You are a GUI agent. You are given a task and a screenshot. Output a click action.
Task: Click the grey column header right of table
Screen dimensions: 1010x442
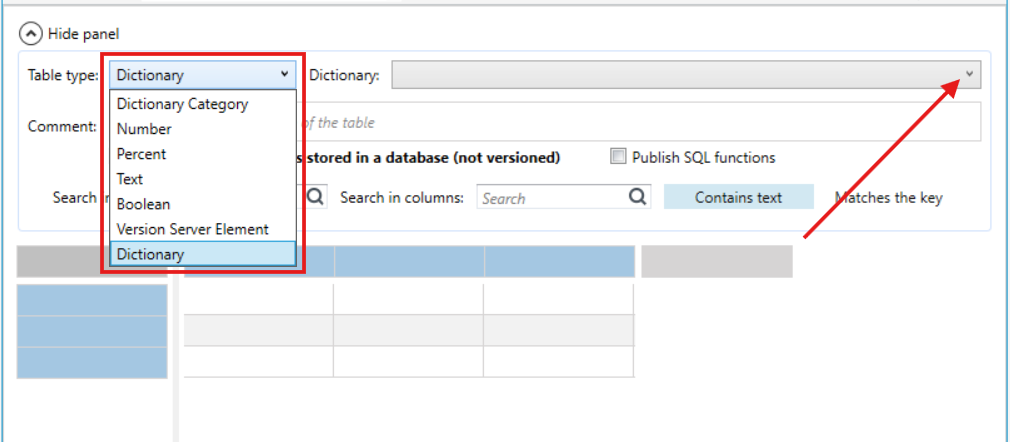[717, 262]
